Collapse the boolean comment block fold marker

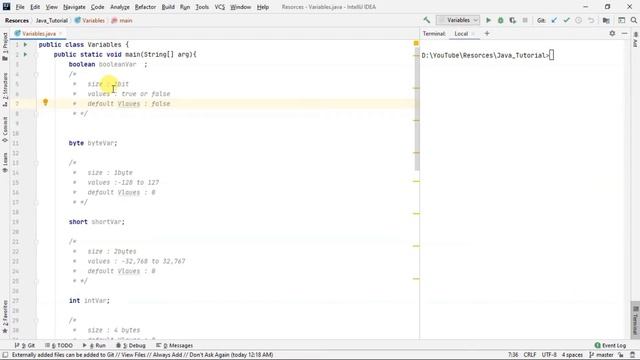(36, 74)
